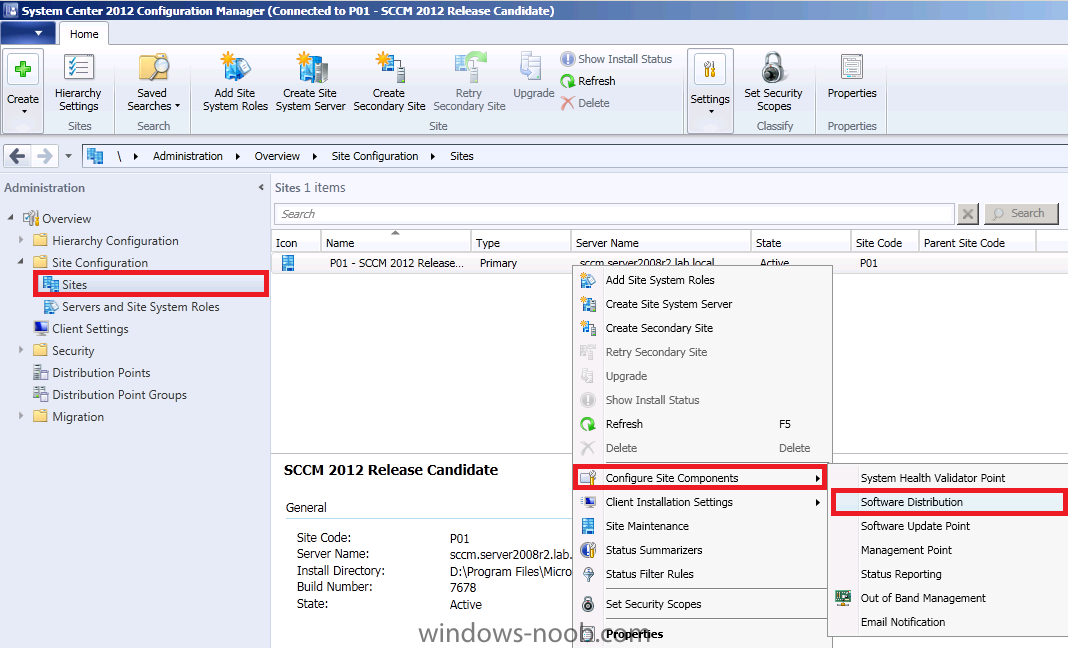Viewport: 1068px width, 648px height.
Task: Open the Saved Searches ribbon dropdown
Action: coord(153,82)
